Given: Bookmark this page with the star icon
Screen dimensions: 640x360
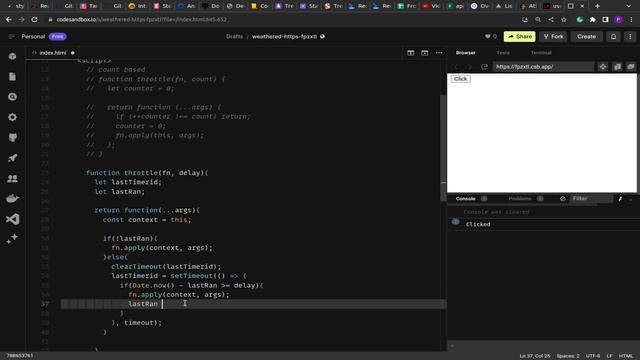Looking at the screenshot, I should tap(564, 20).
